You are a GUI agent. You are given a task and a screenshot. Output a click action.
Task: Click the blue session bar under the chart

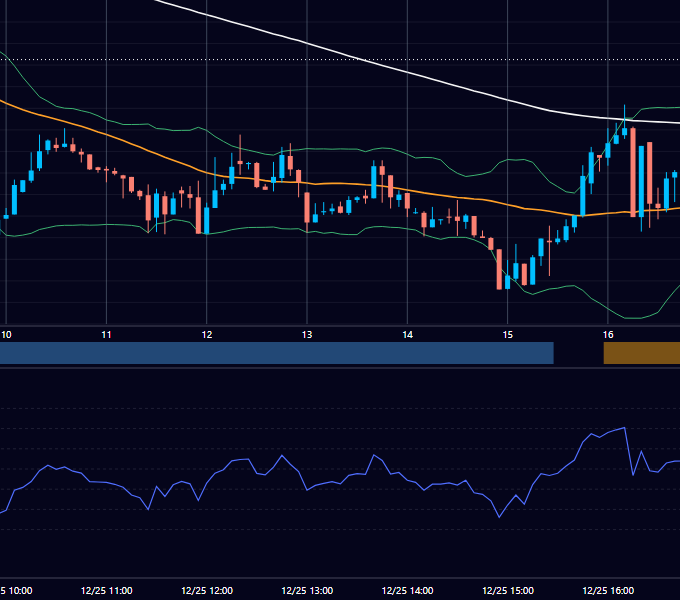pos(277,353)
